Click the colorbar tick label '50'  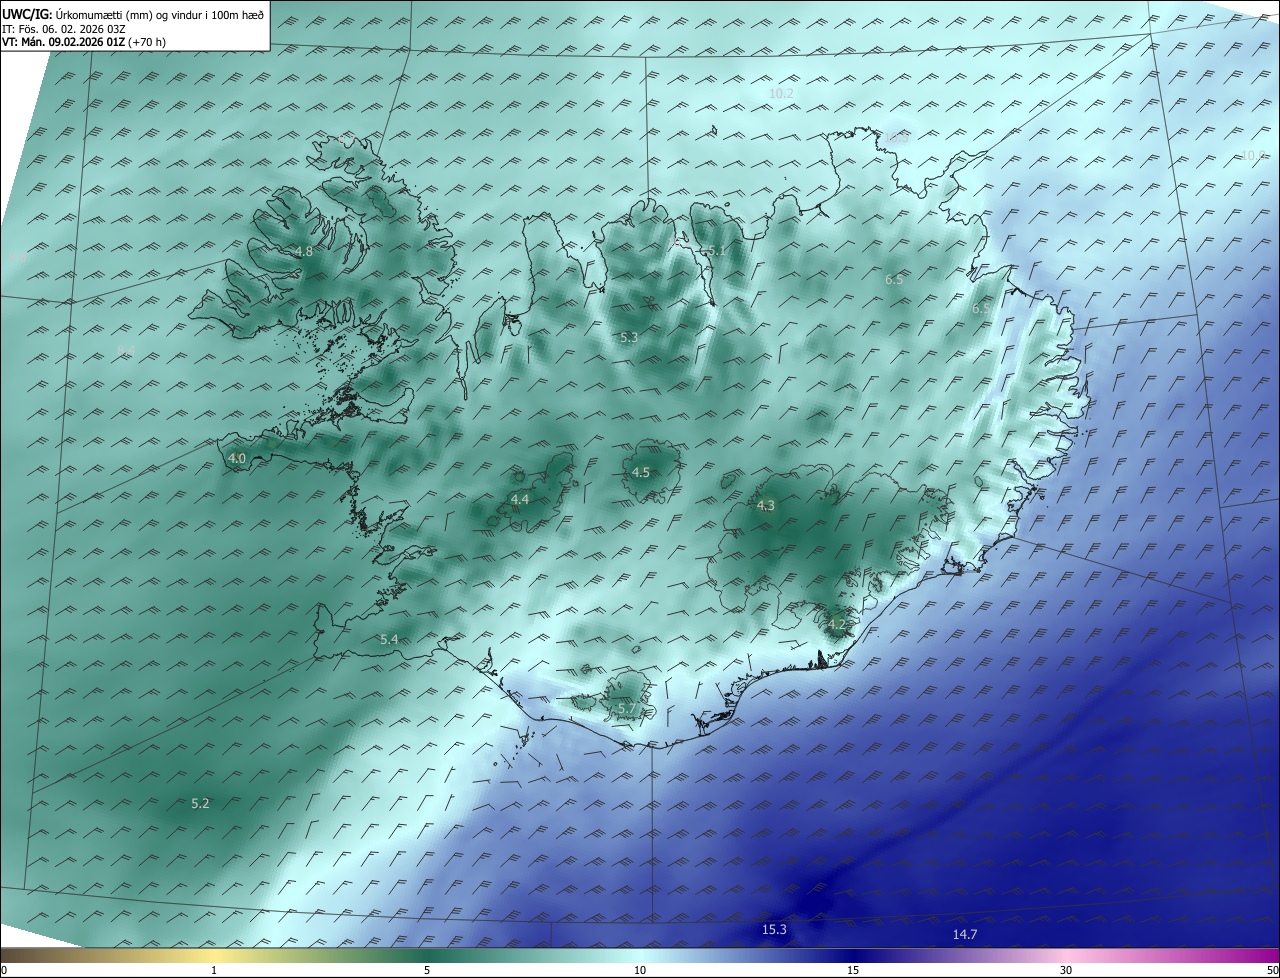1272,970
